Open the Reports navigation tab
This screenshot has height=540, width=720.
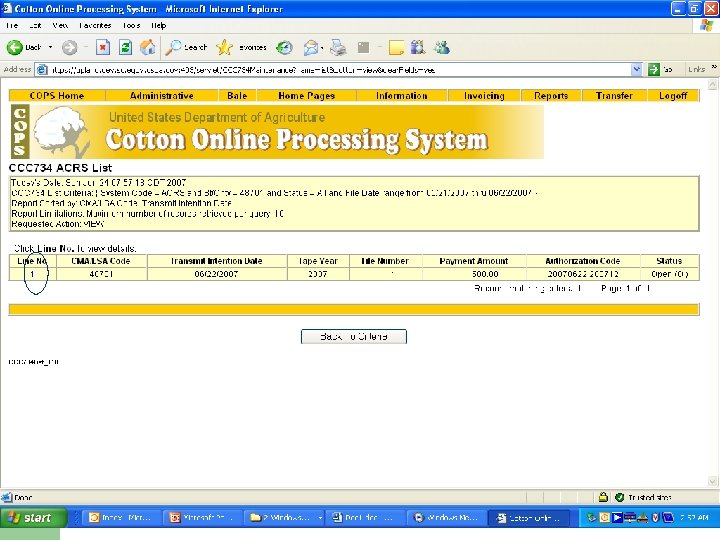550,96
